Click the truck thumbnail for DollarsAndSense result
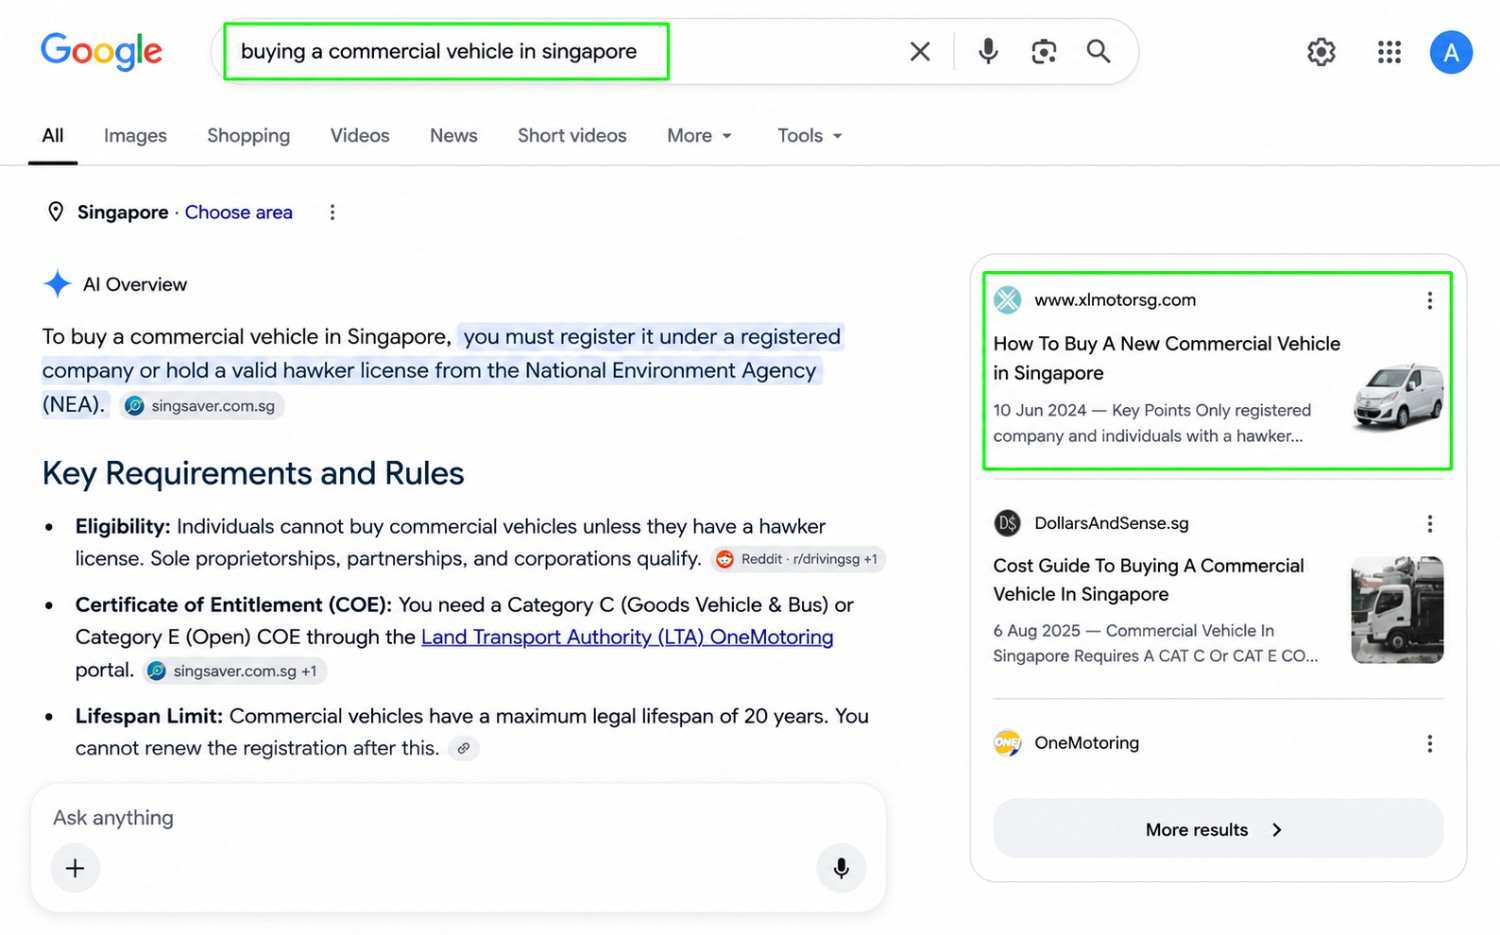The height and width of the screenshot is (935, 1500). click(1397, 610)
